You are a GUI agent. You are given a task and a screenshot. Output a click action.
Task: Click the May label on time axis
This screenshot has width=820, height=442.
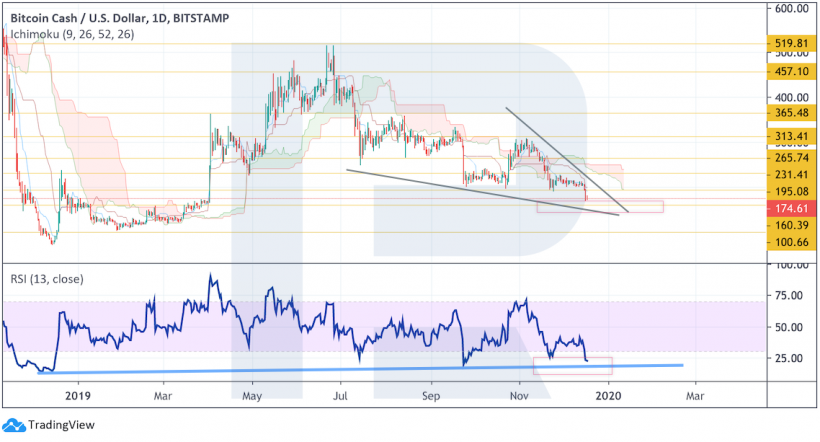[252, 396]
